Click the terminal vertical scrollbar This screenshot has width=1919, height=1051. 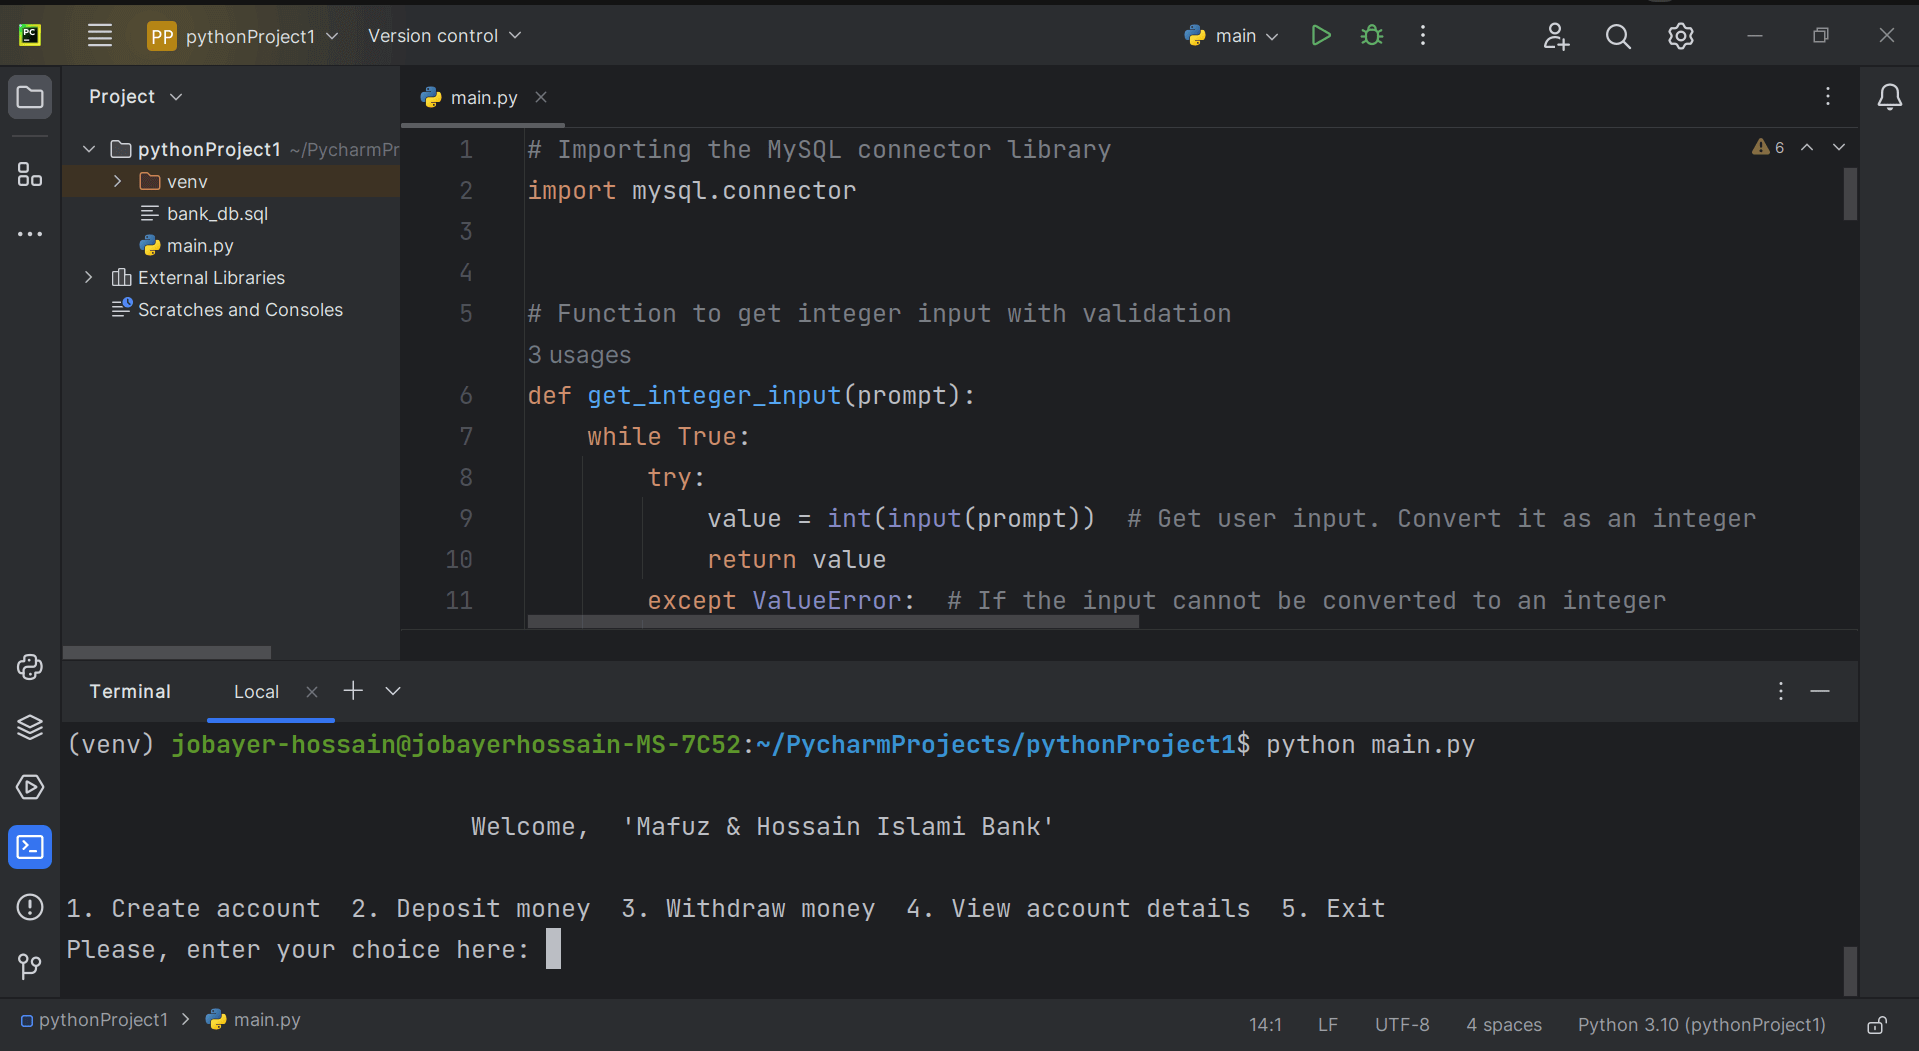[x=1850, y=970]
